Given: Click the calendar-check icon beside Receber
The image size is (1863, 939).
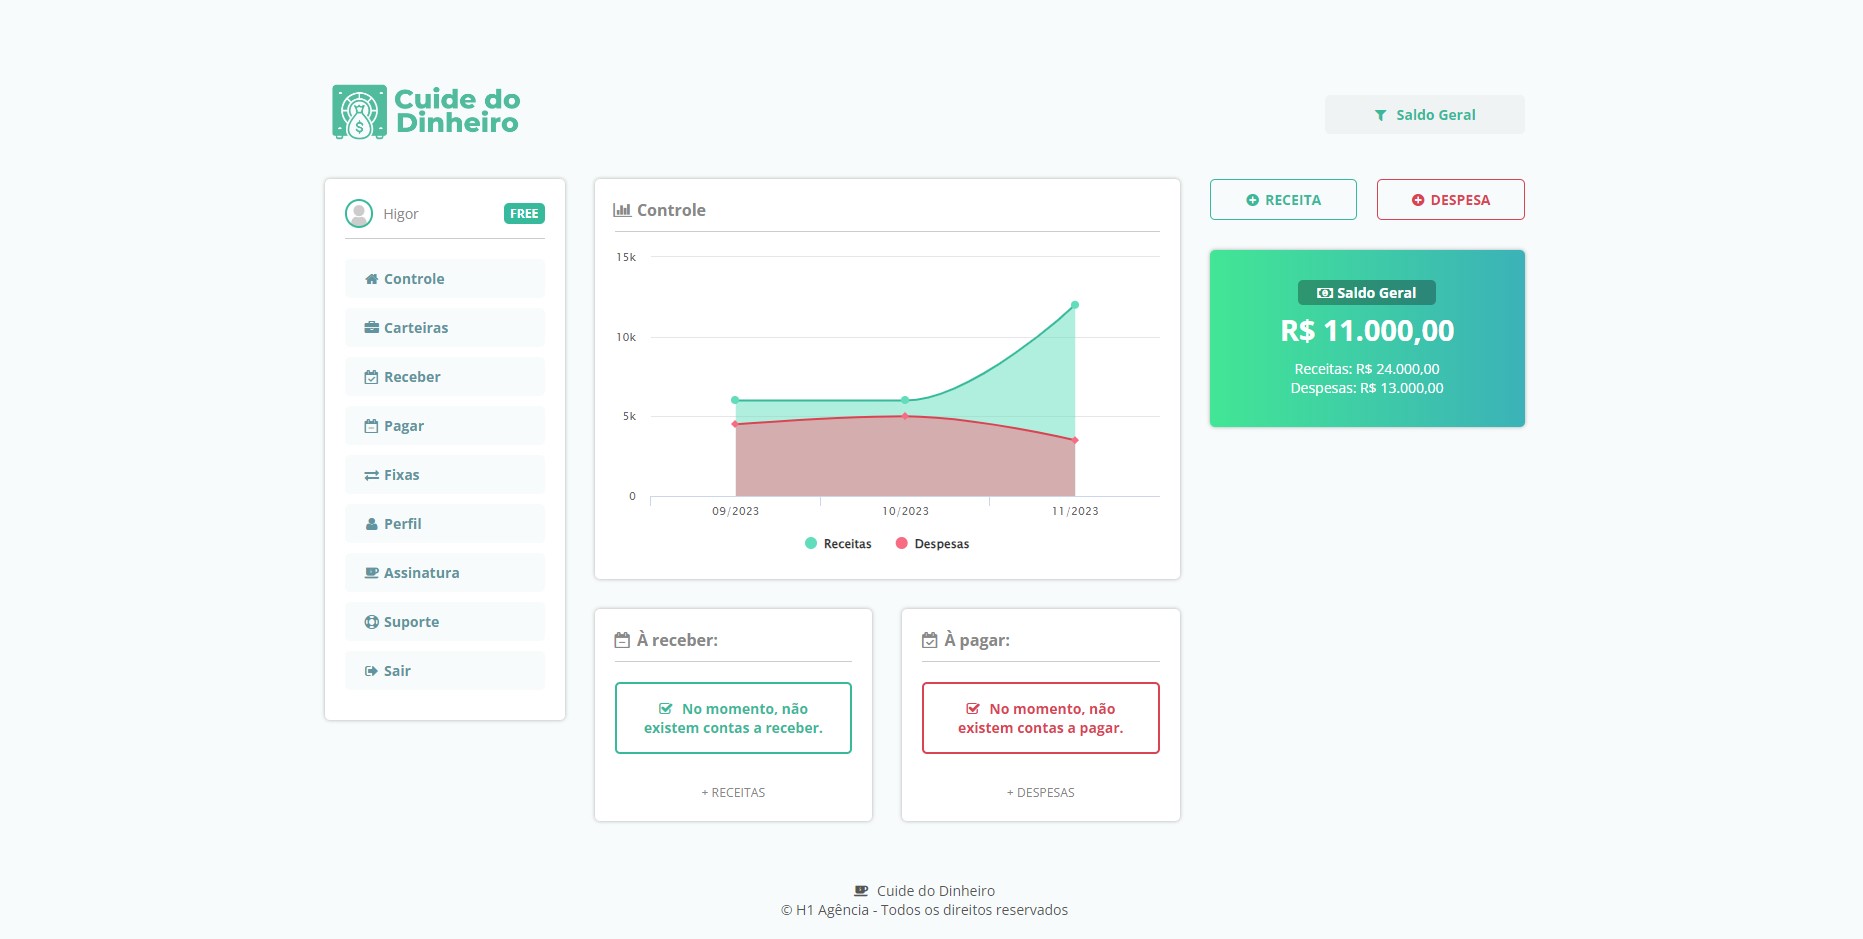Looking at the screenshot, I should (371, 377).
